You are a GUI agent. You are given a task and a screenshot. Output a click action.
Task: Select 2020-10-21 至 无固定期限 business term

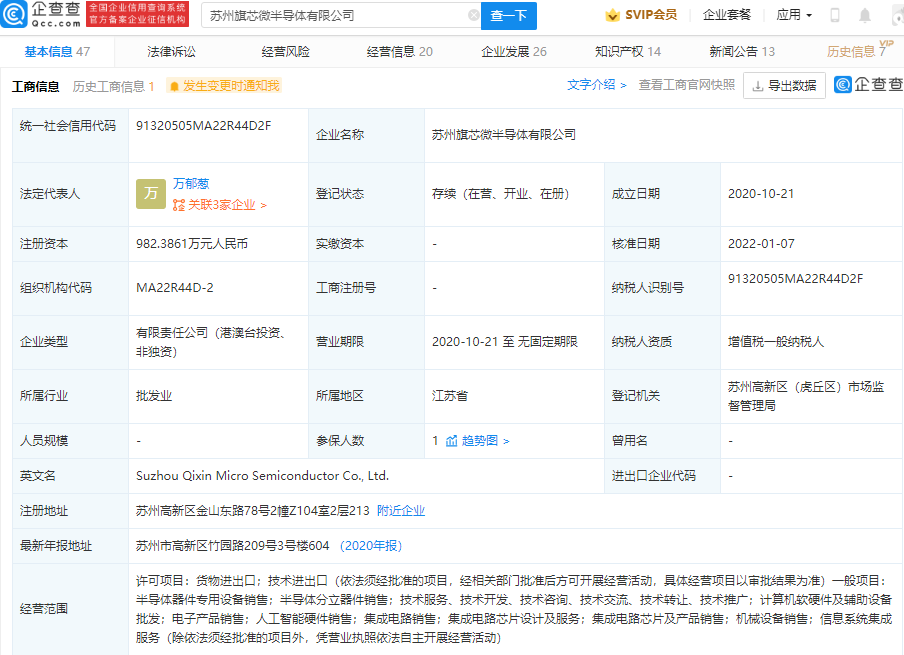coord(504,342)
